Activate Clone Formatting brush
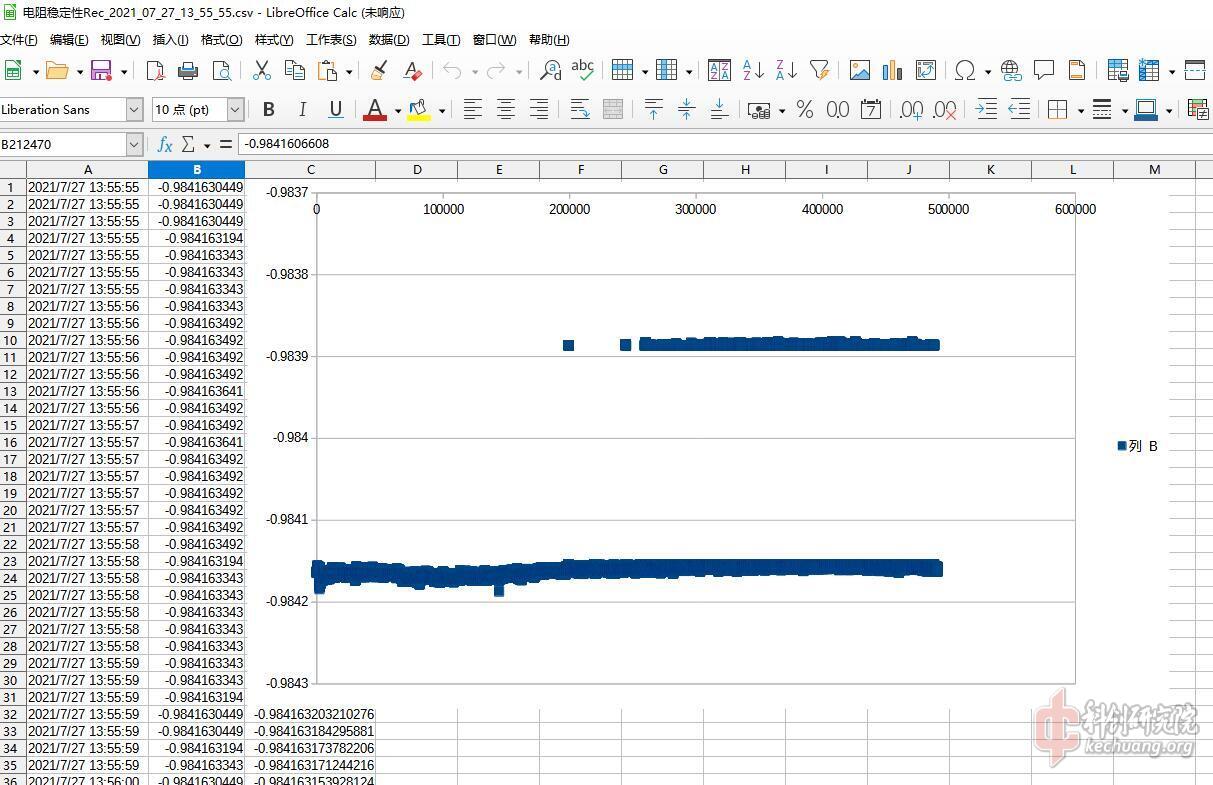The height and width of the screenshot is (785, 1213). (x=379, y=70)
